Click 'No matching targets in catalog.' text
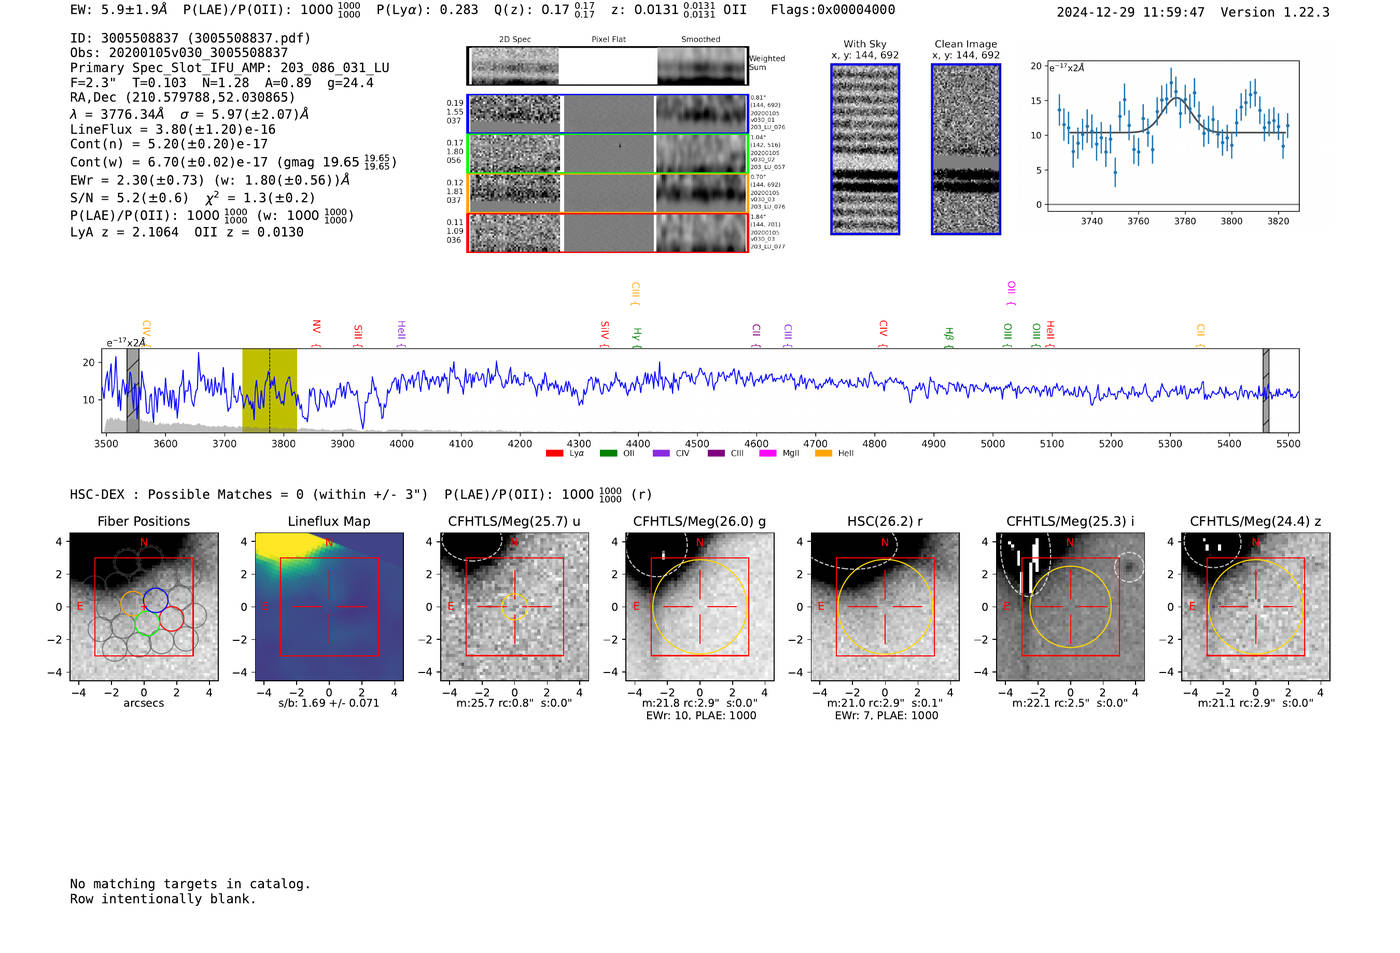This screenshot has height=953, width=1400. pos(190,884)
